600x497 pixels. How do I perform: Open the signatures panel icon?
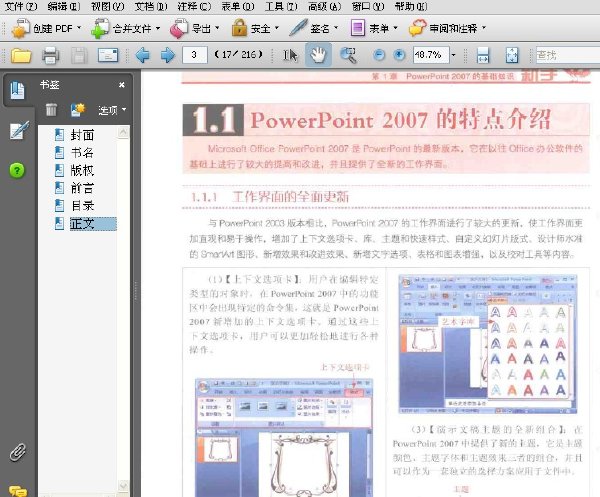pyautogui.click(x=18, y=130)
